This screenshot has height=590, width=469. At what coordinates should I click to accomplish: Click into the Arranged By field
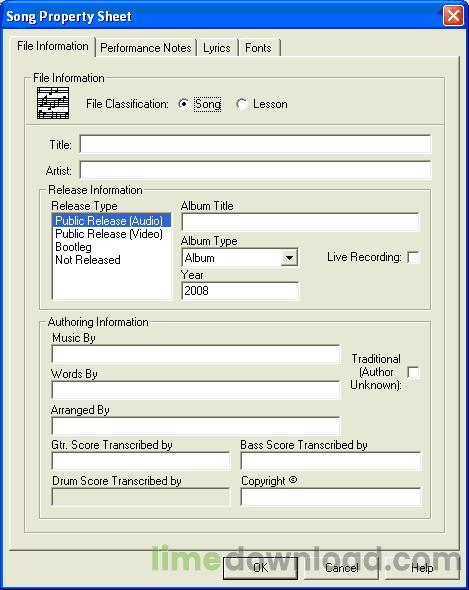[x=196, y=426]
